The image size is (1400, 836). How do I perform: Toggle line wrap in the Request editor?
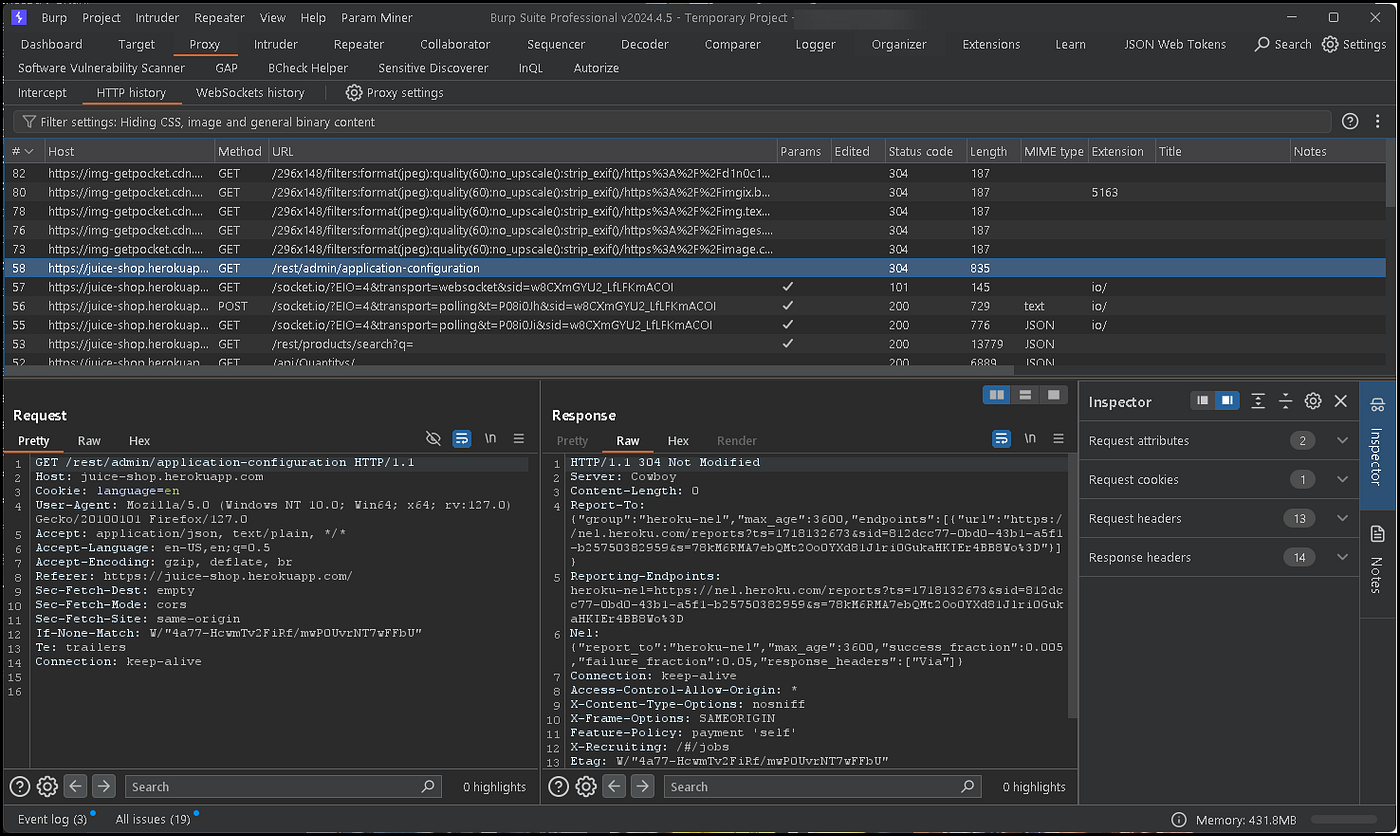[x=461, y=438]
